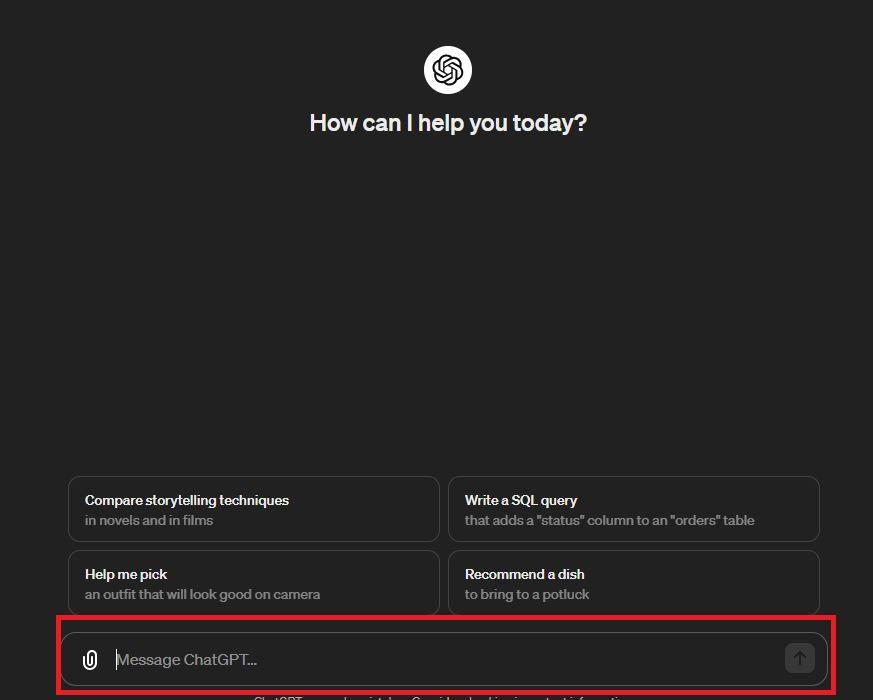The image size is (873, 700).
Task: Click the send message arrow button
Action: click(x=800, y=658)
